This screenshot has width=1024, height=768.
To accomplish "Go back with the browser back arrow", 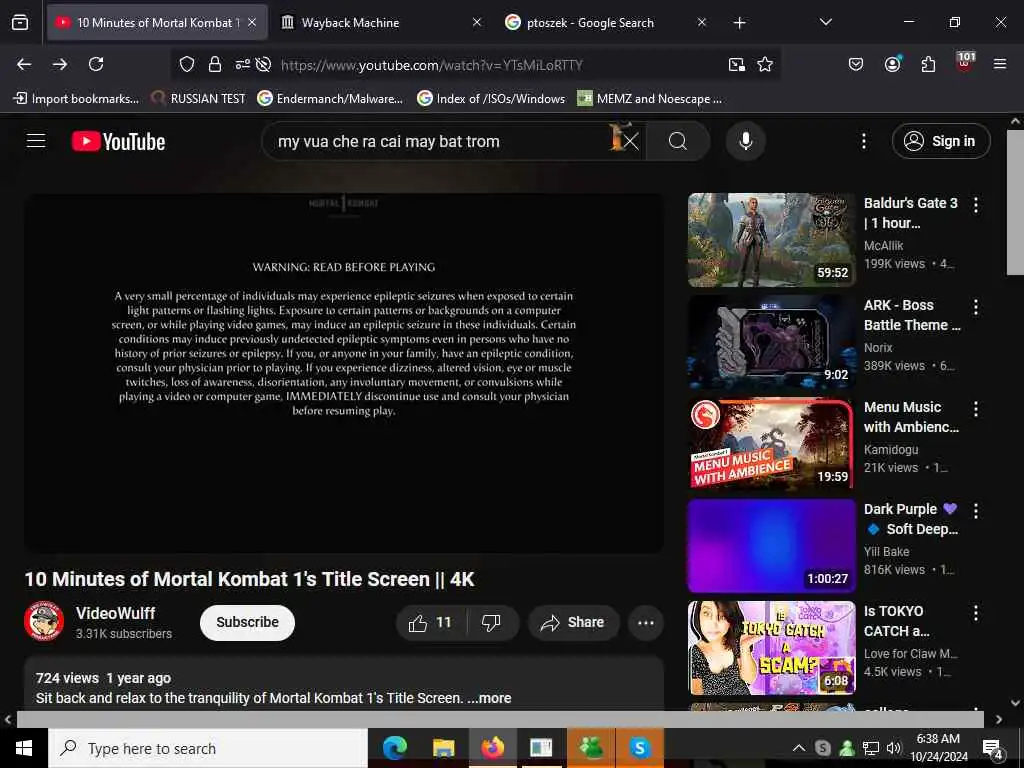I will pyautogui.click(x=24, y=64).
